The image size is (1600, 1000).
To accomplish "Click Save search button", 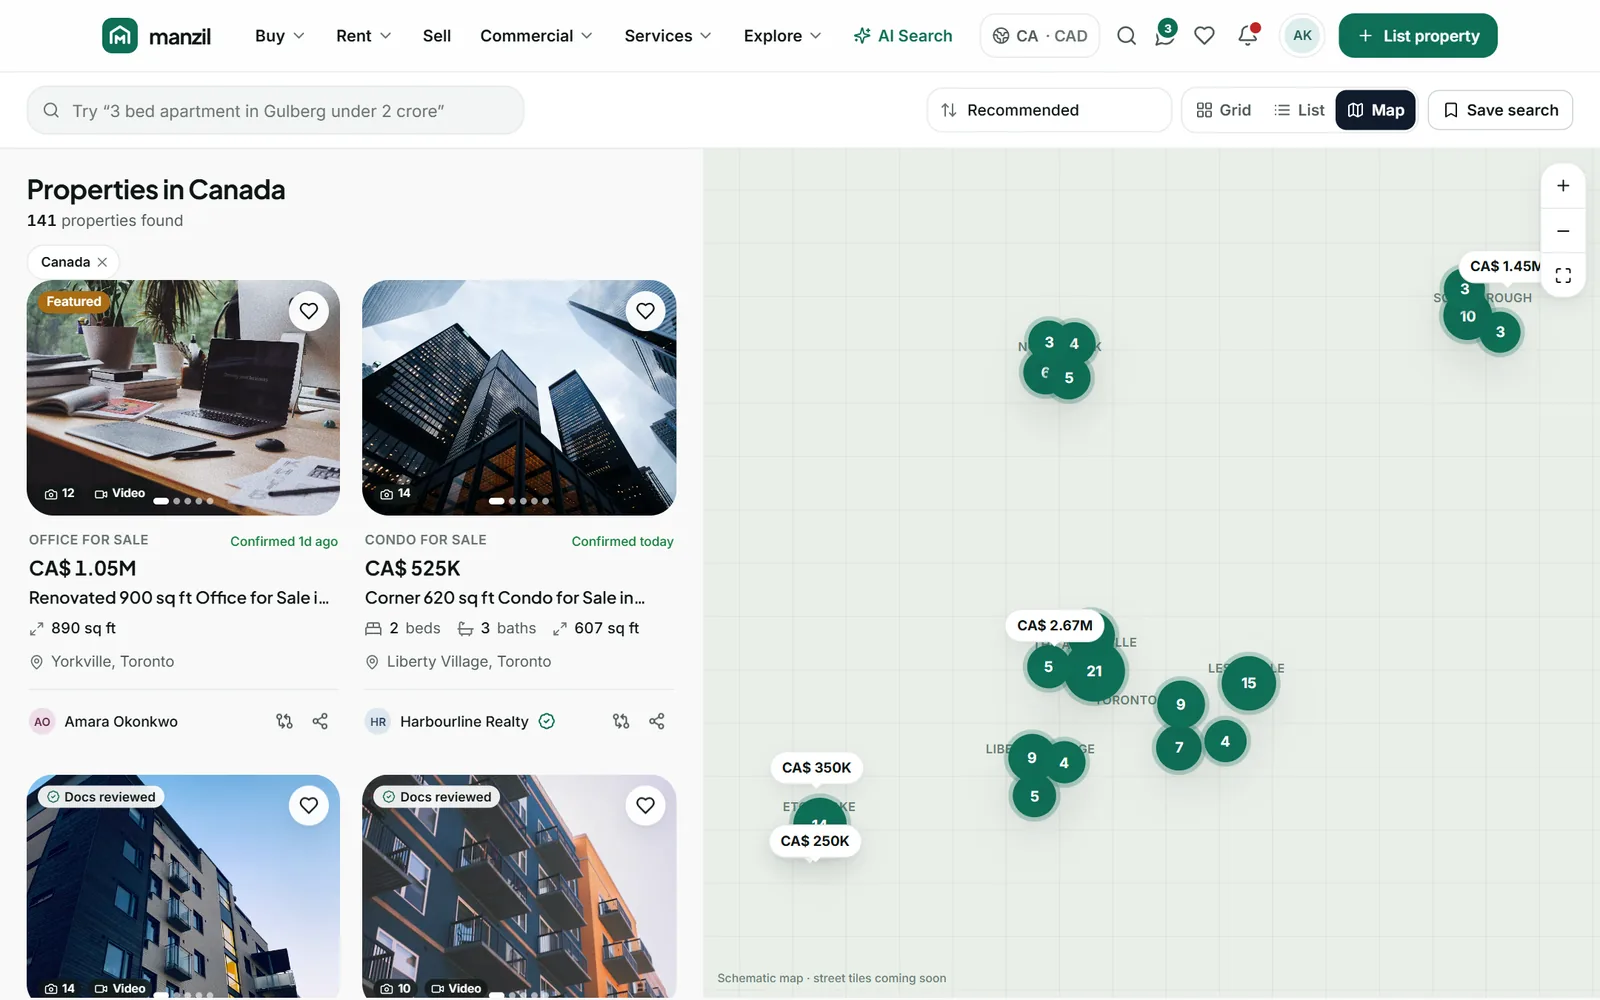I will click(x=1500, y=110).
